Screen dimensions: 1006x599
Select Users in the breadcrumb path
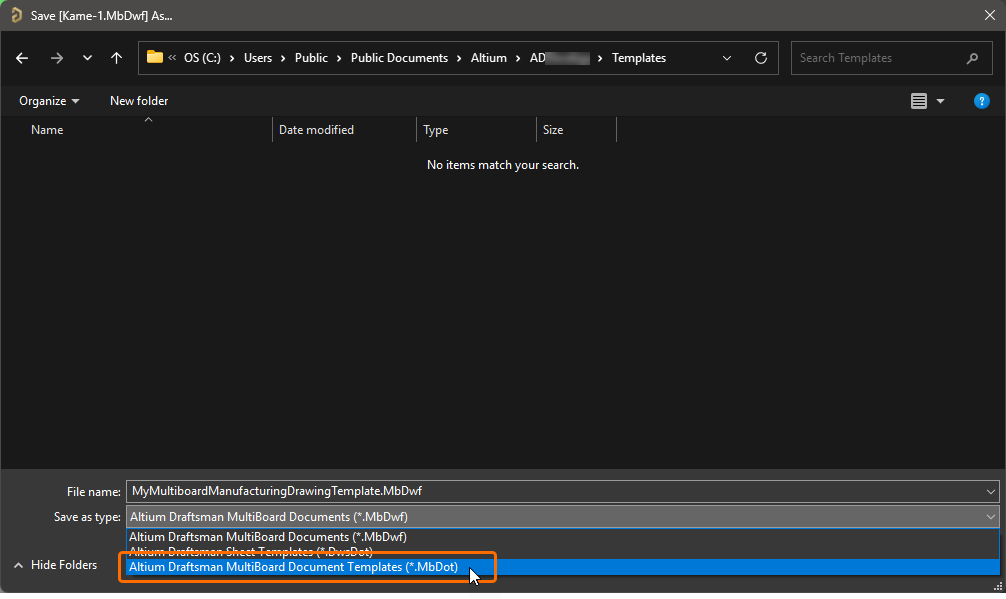point(258,58)
